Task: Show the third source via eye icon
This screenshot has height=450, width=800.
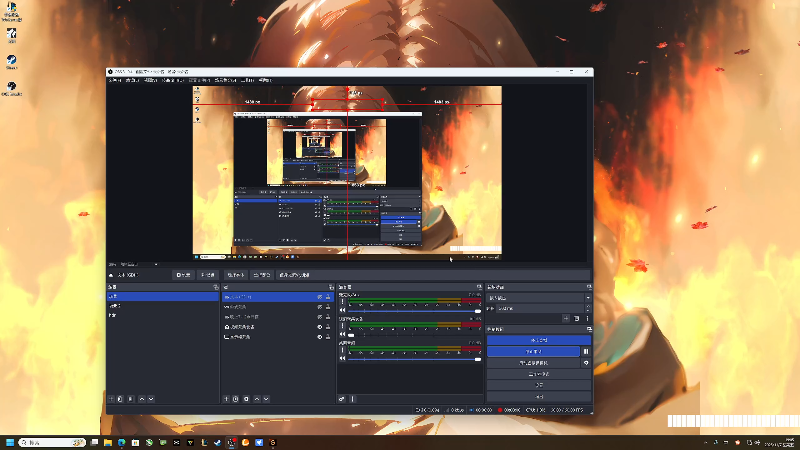Action: click(320, 317)
